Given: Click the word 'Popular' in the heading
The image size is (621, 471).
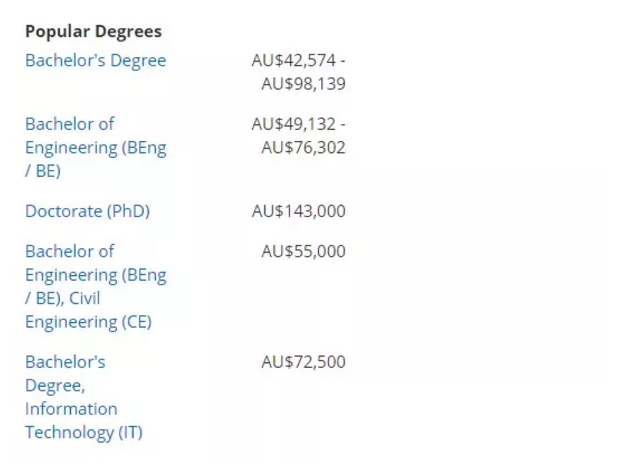Looking at the screenshot, I should (x=54, y=31).
